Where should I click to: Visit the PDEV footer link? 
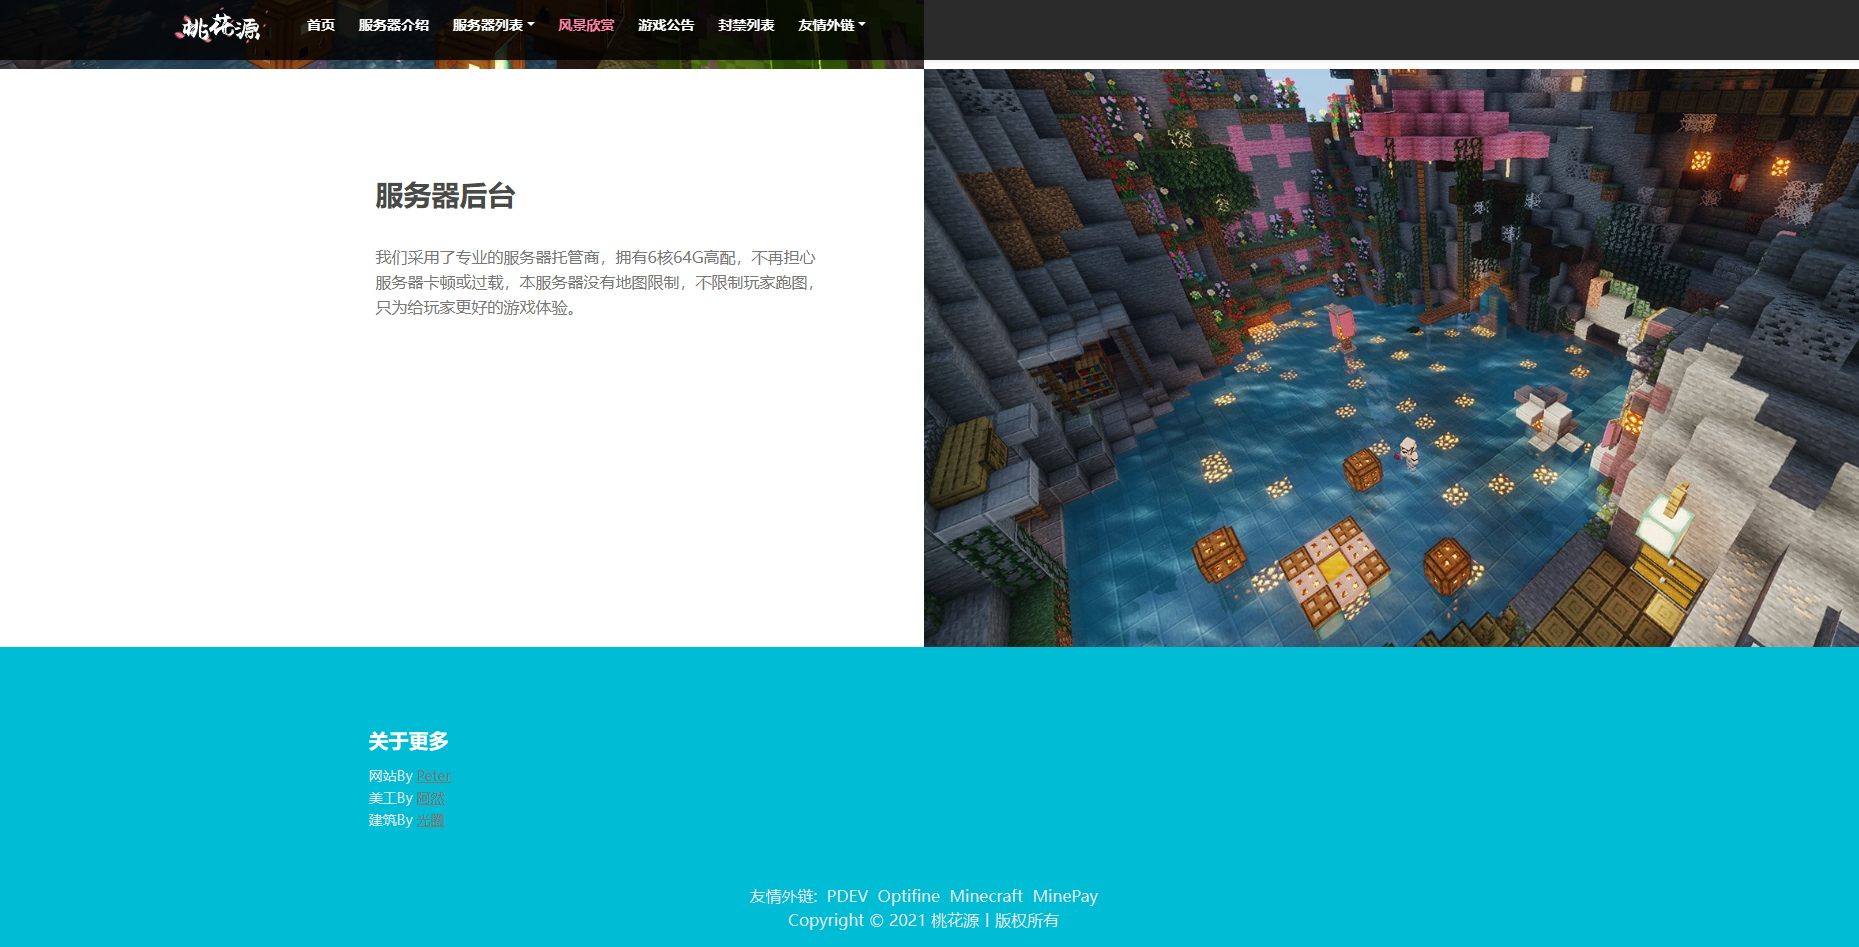tap(847, 896)
